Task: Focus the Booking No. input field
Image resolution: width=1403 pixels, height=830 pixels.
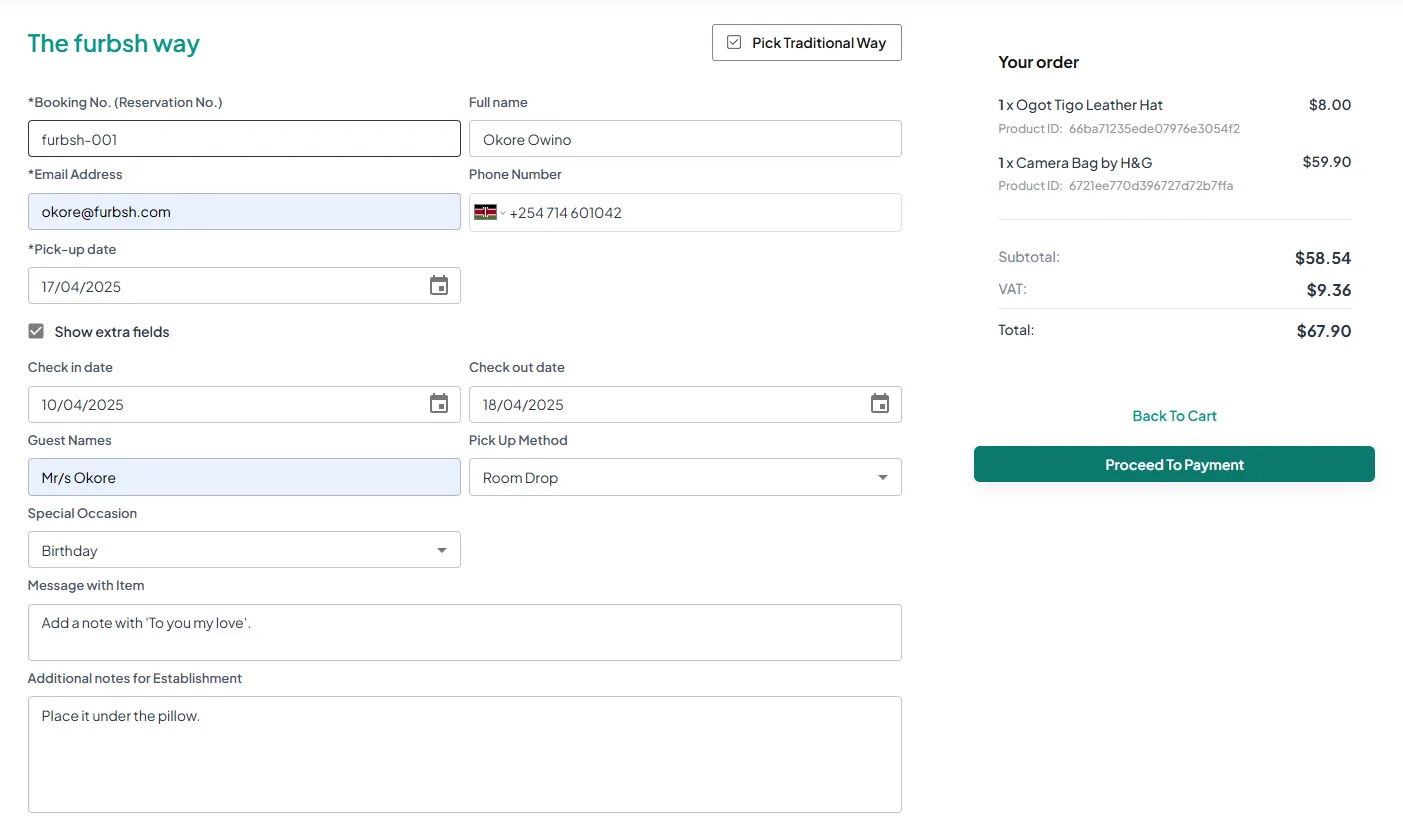Action: click(244, 139)
